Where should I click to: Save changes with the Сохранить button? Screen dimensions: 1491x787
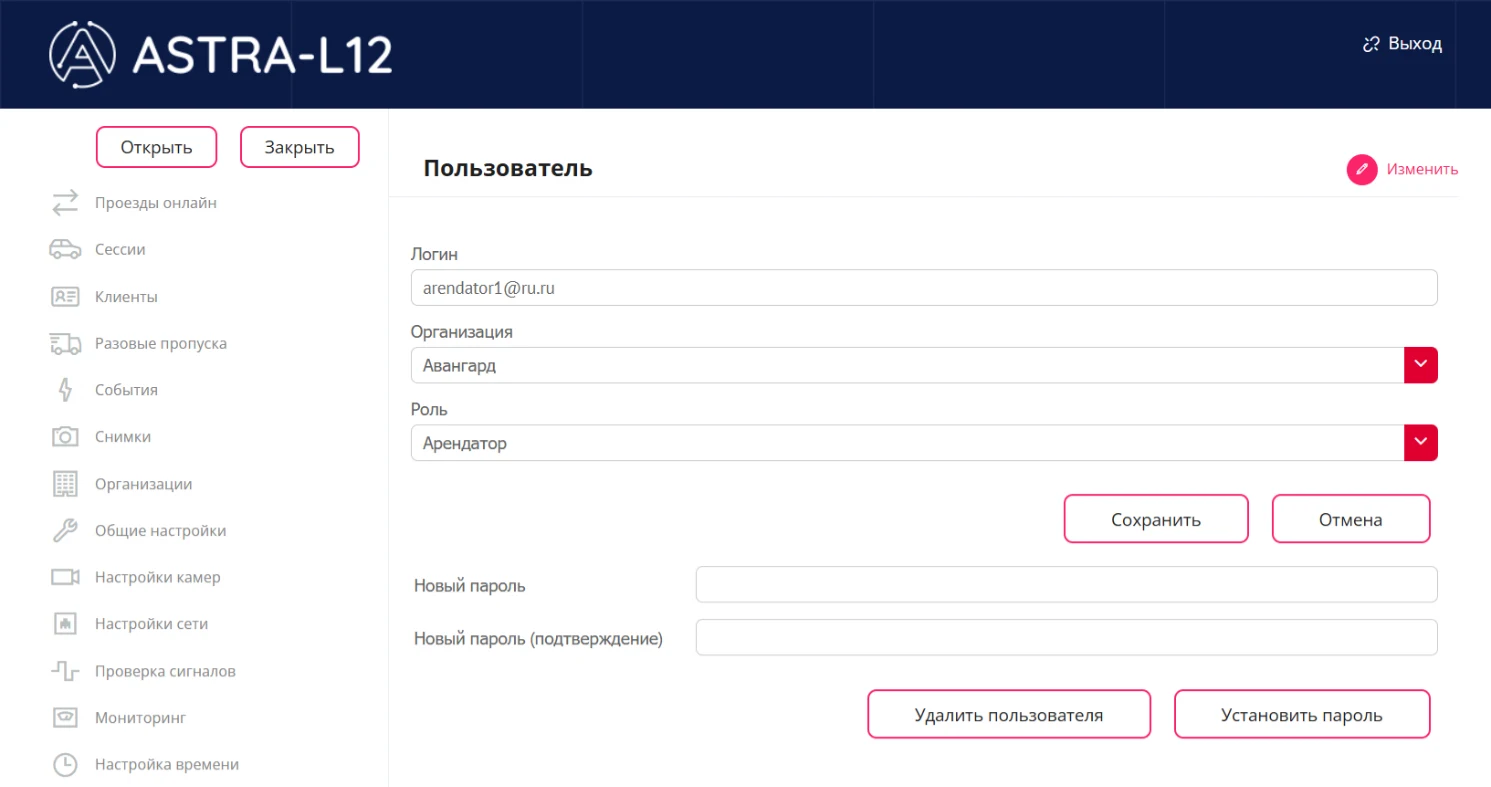[1156, 519]
